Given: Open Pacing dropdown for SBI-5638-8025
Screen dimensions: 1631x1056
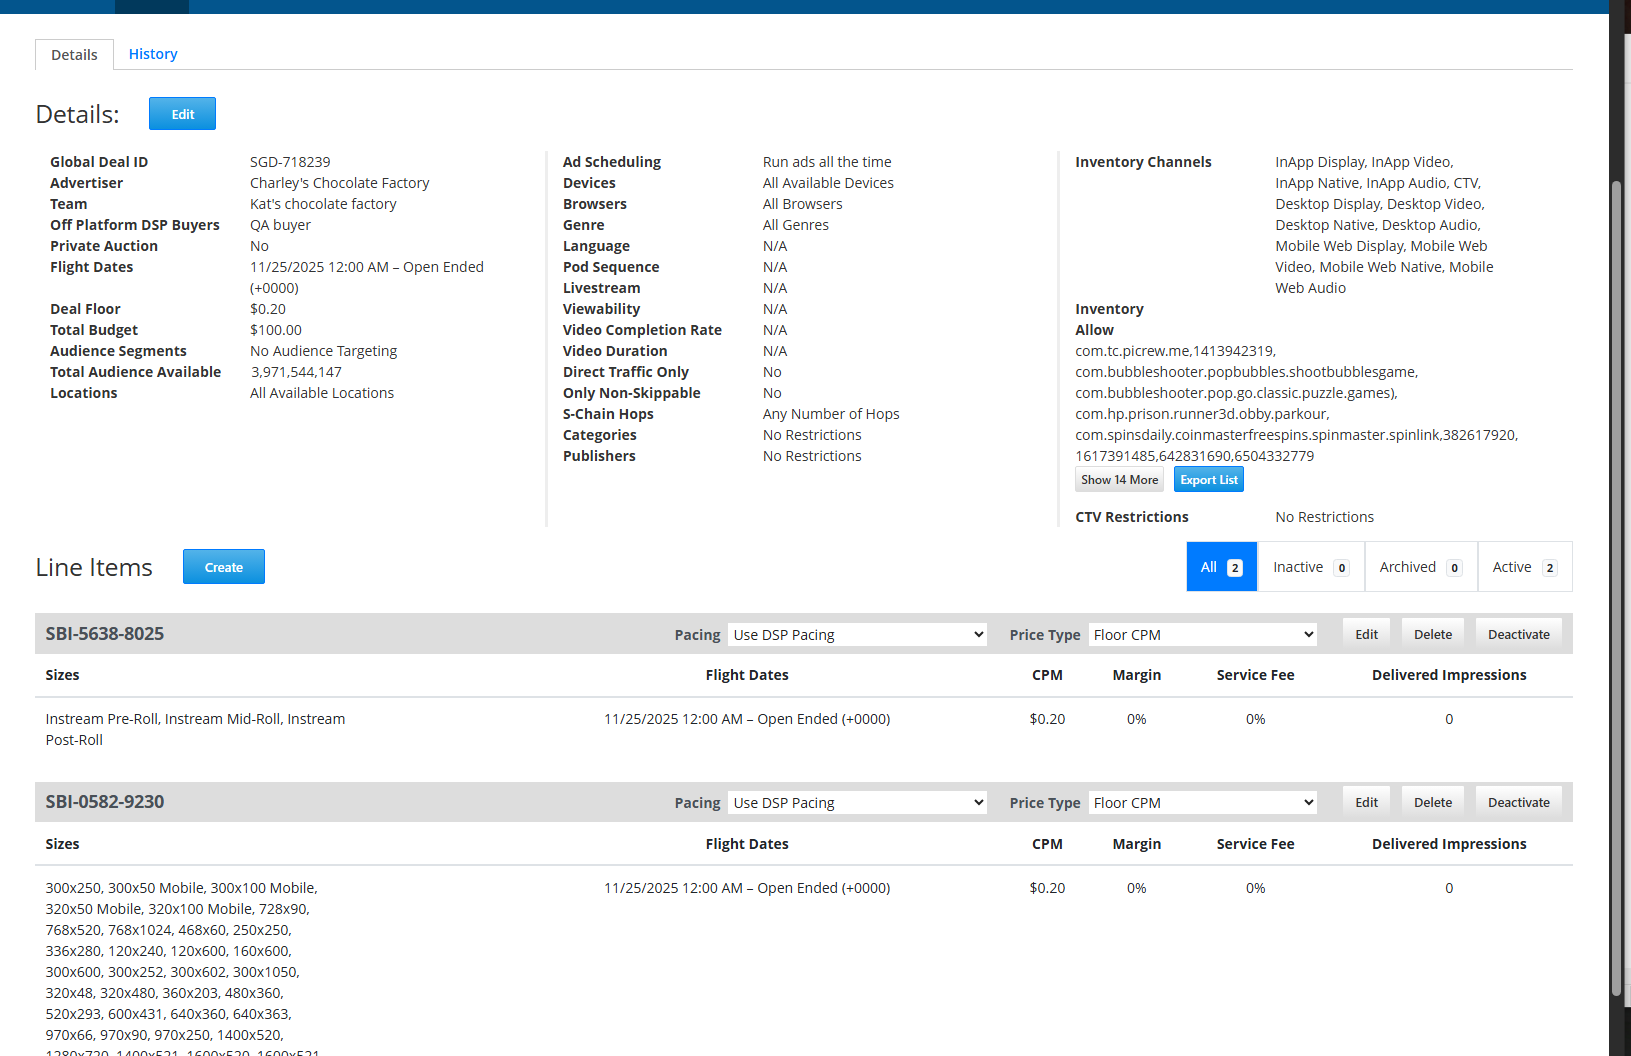Looking at the screenshot, I should click(857, 635).
